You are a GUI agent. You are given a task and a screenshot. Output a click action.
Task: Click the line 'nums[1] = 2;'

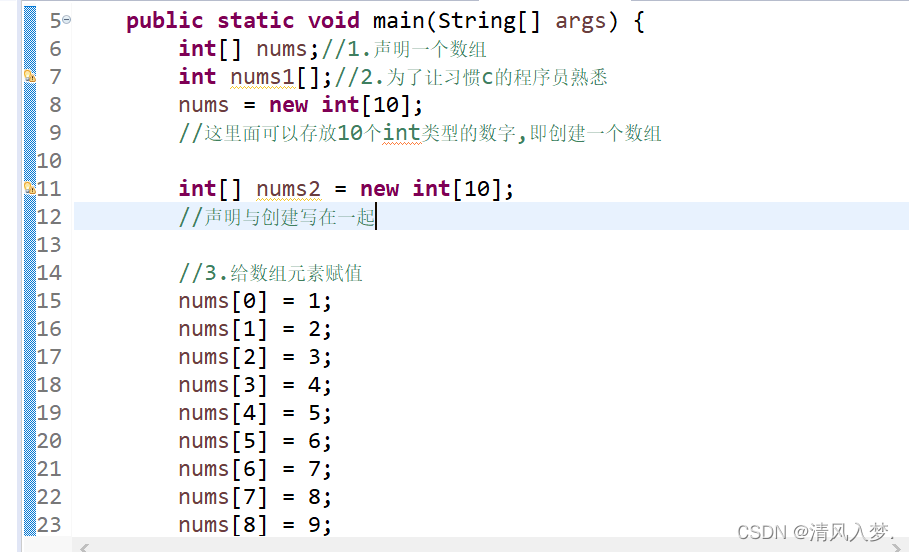[255, 329]
